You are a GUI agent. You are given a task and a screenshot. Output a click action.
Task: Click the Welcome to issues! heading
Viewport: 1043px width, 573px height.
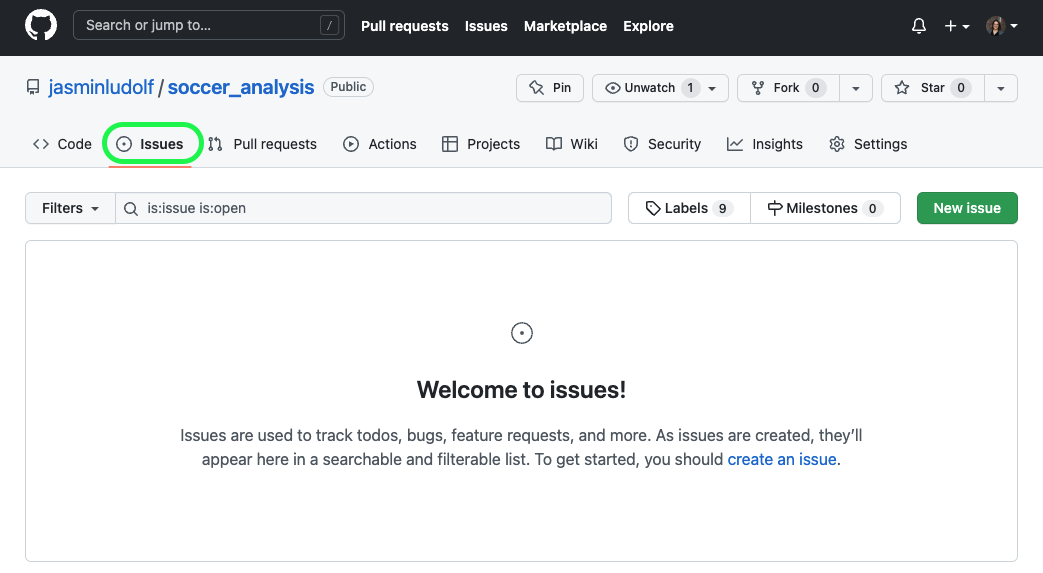[522, 390]
